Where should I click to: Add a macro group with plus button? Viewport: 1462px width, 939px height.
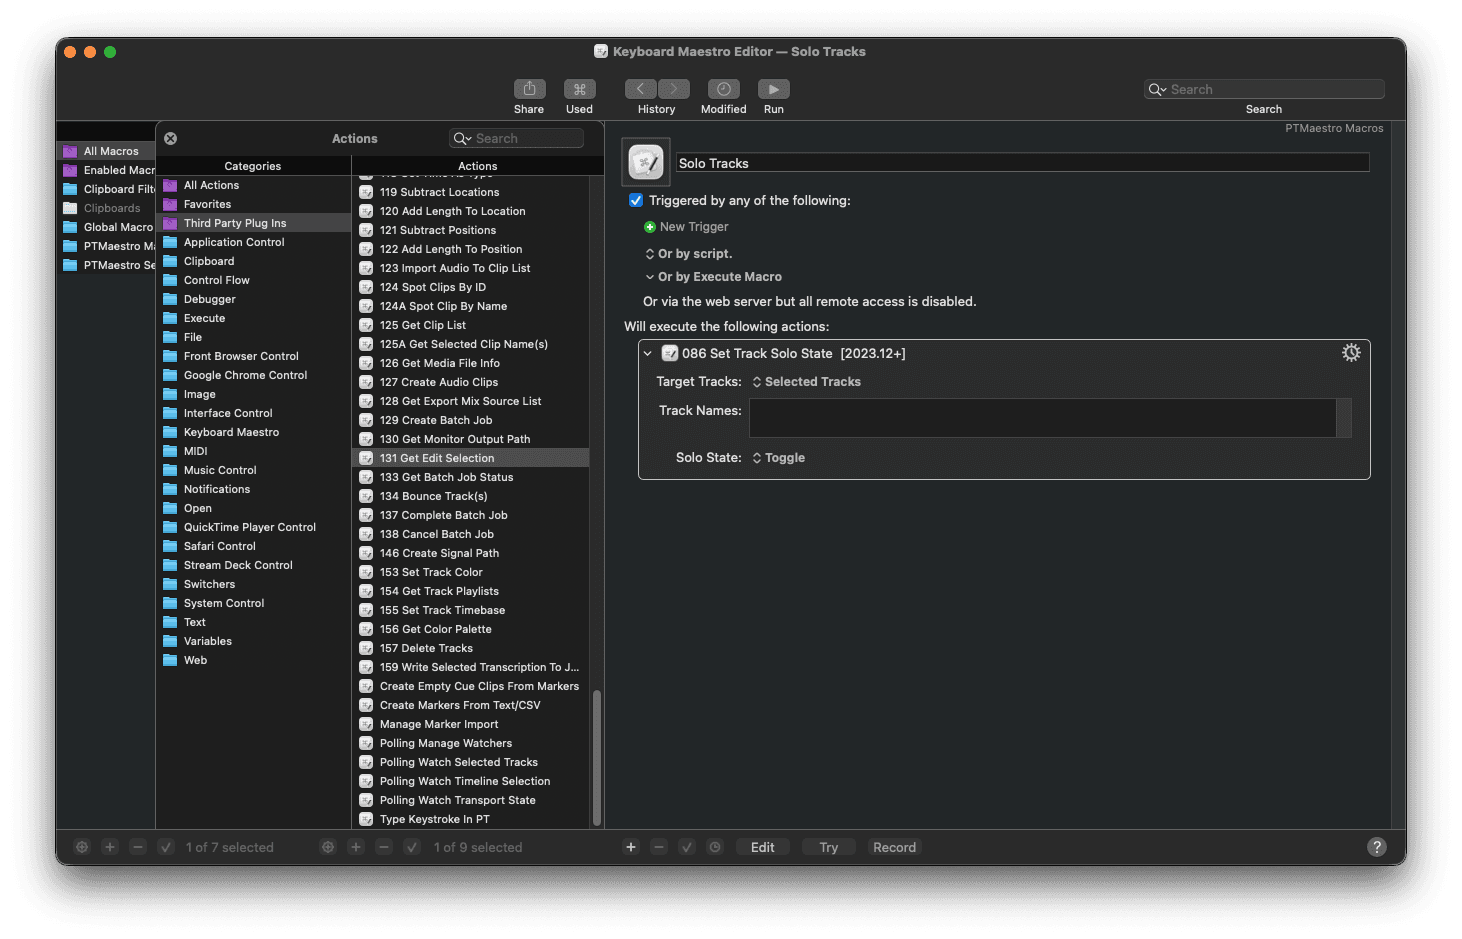110,847
